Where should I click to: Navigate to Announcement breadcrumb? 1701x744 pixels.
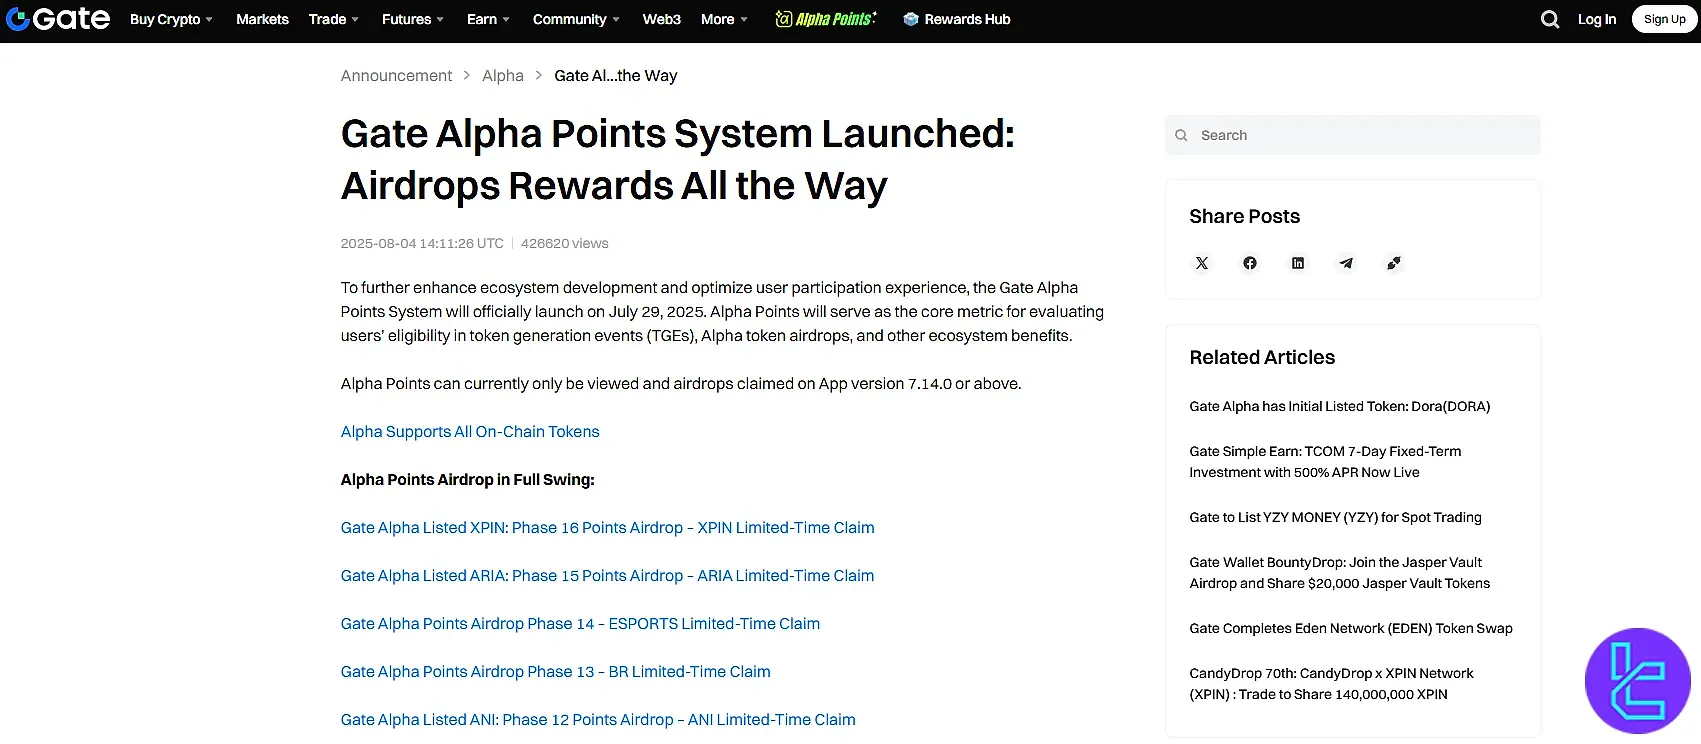396,76
